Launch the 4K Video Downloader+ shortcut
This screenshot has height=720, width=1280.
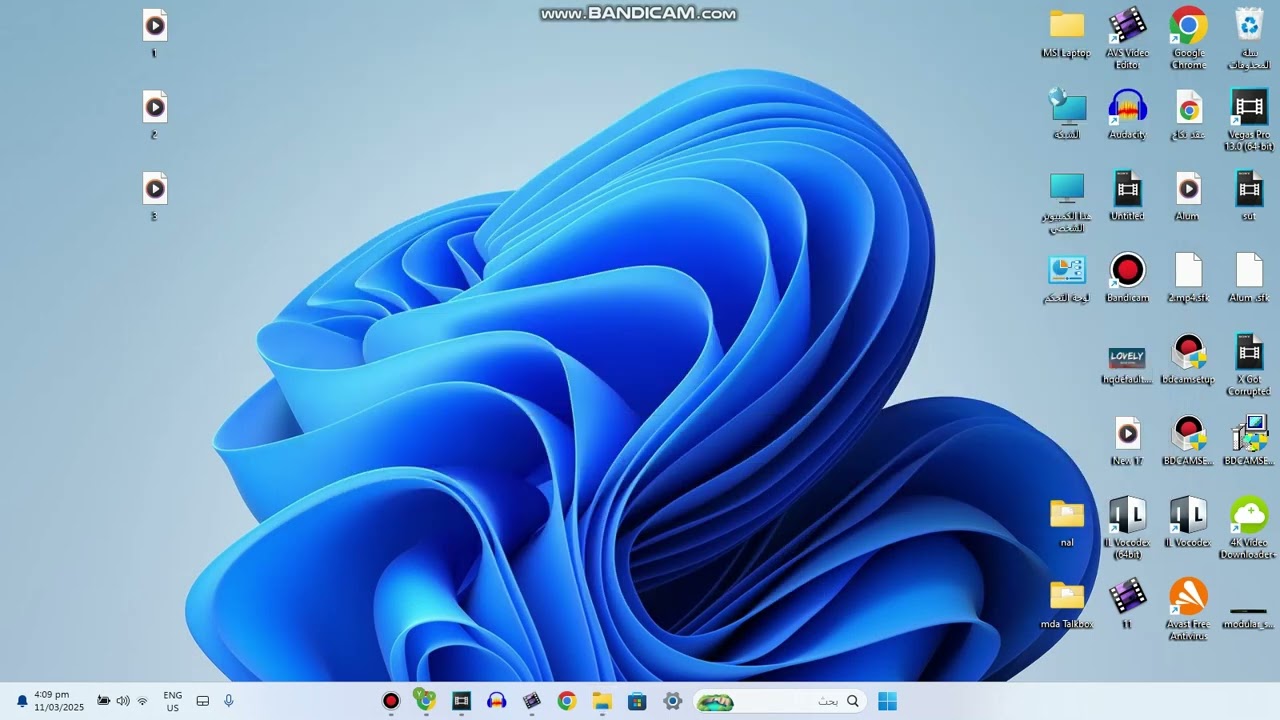pyautogui.click(x=1249, y=528)
